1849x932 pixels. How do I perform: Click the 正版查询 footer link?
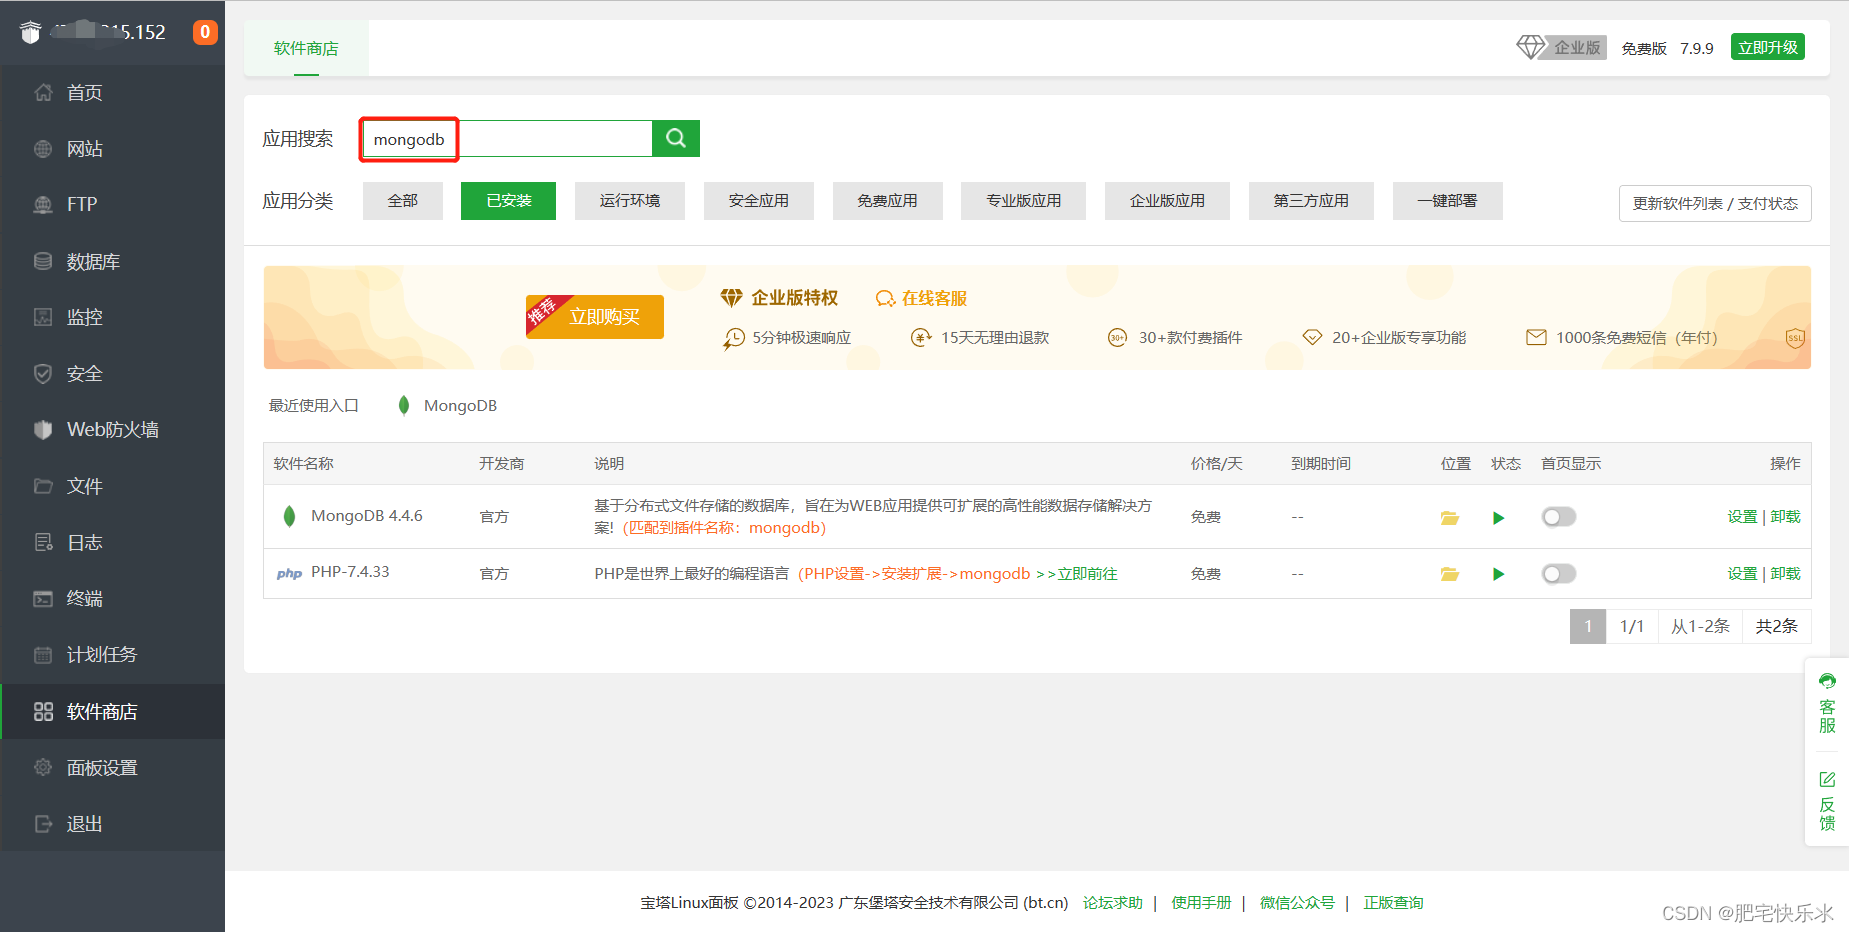click(x=1393, y=903)
